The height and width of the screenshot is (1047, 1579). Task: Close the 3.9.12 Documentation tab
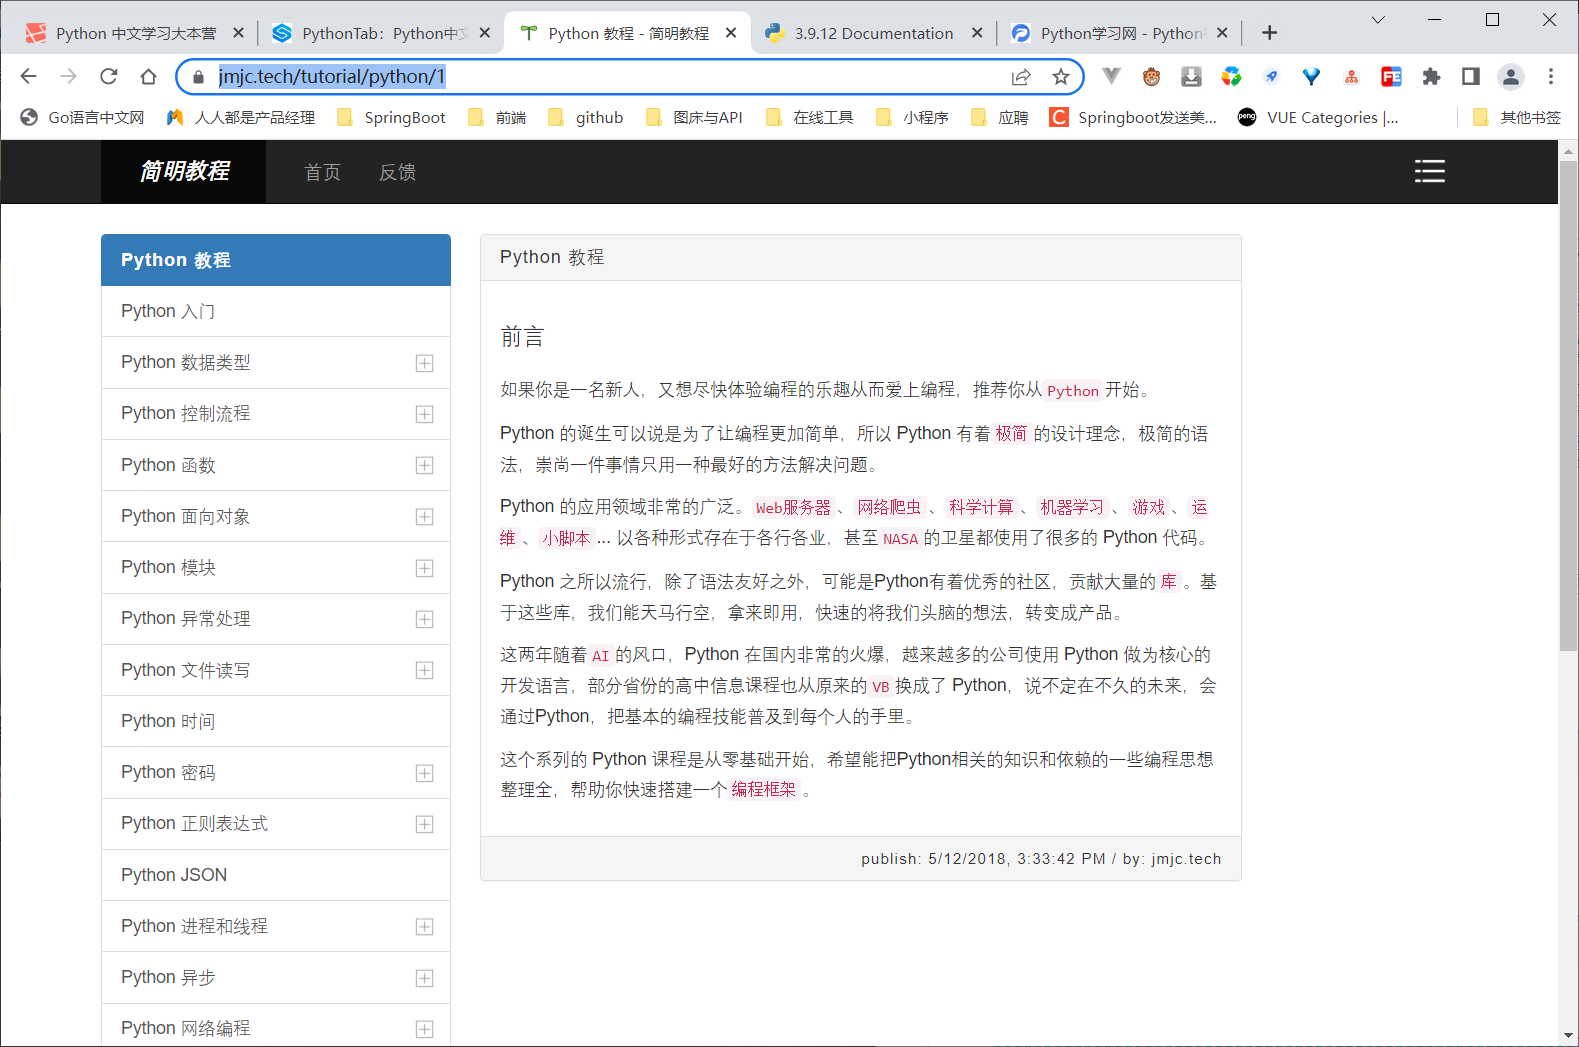tap(977, 33)
